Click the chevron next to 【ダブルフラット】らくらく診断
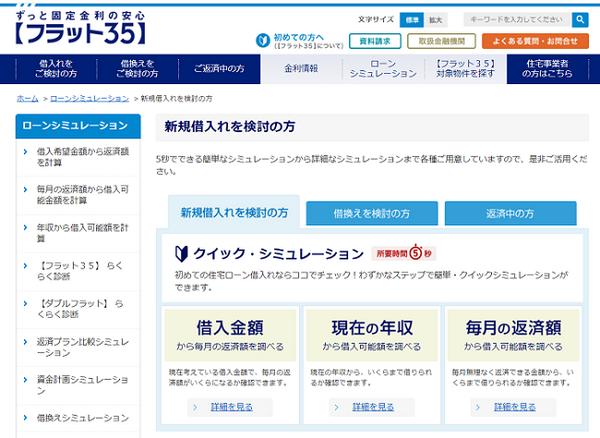This screenshot has height=438, width=600. coord(26,304)
